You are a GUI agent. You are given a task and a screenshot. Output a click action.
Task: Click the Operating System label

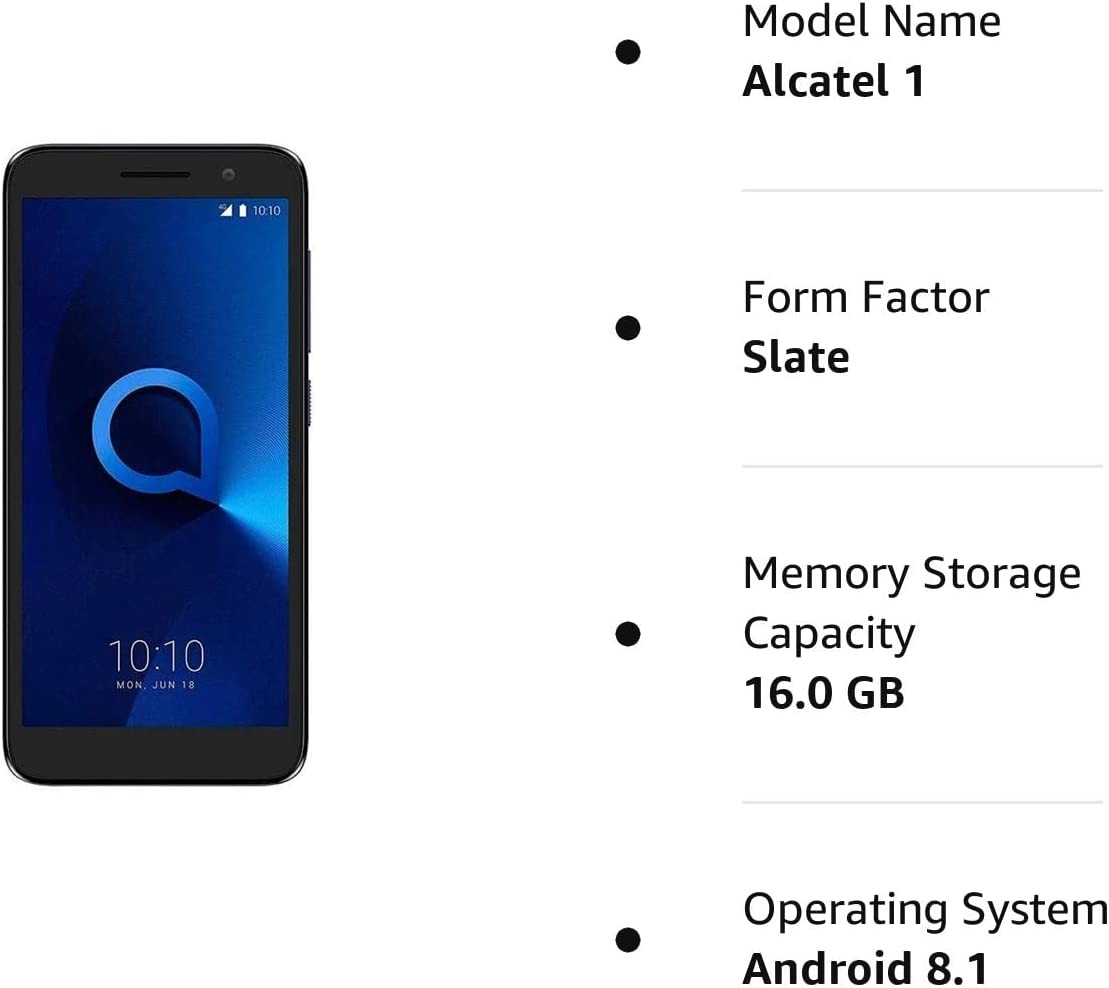tap(925, 909)
